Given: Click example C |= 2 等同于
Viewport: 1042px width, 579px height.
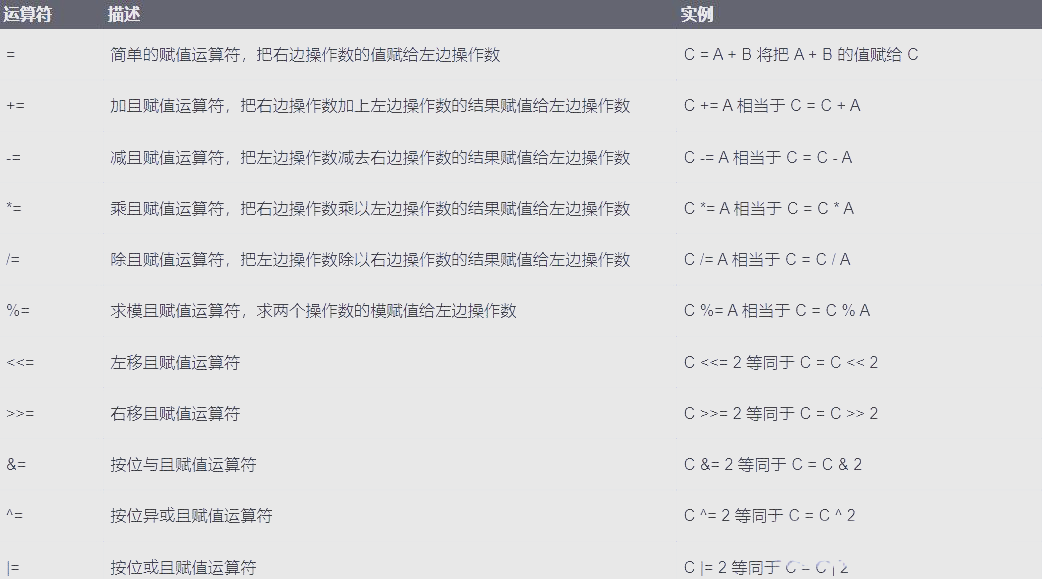Looking at the screenshot, I should pyautogui.click(x=767, y=568).
